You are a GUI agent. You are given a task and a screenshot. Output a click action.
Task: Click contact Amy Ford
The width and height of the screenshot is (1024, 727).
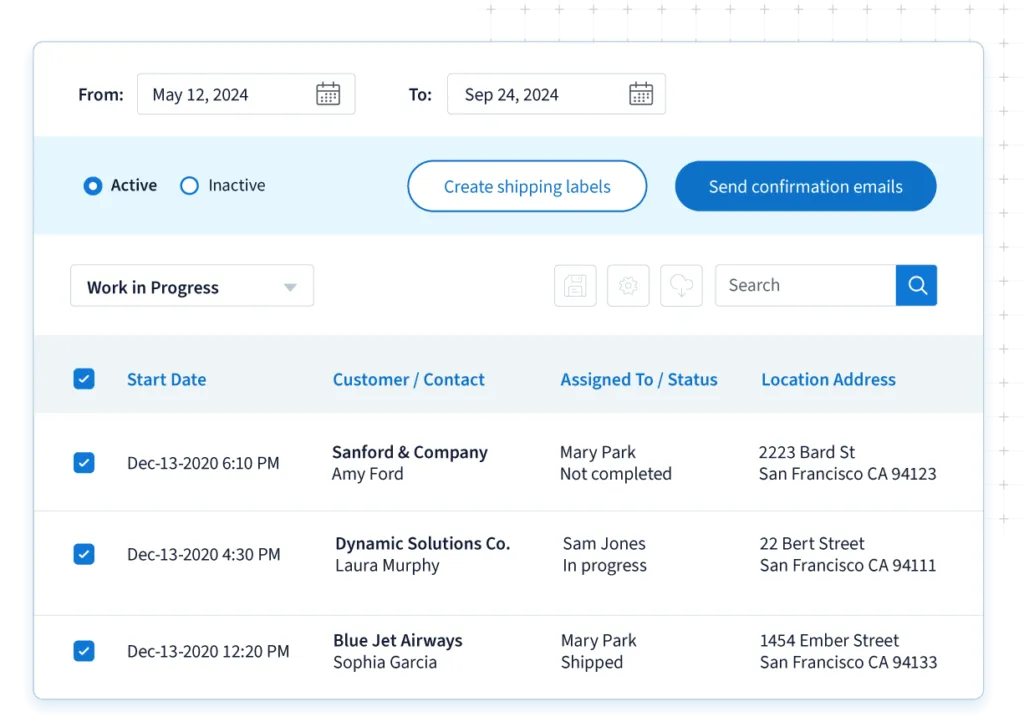point(368,474)
